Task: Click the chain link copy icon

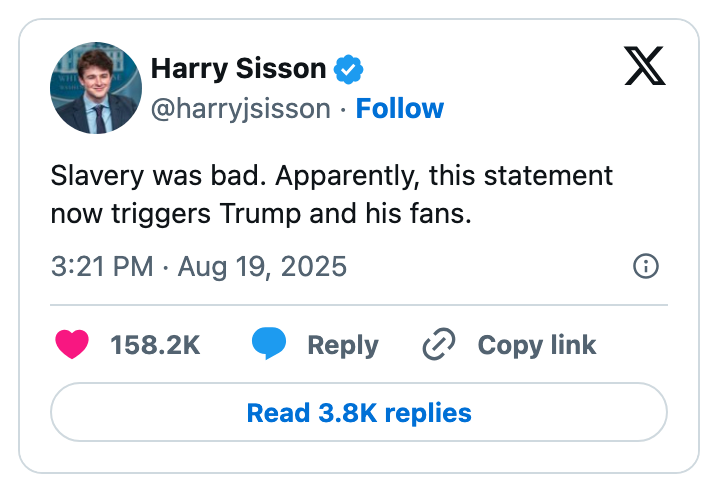Action: point(439,345)
